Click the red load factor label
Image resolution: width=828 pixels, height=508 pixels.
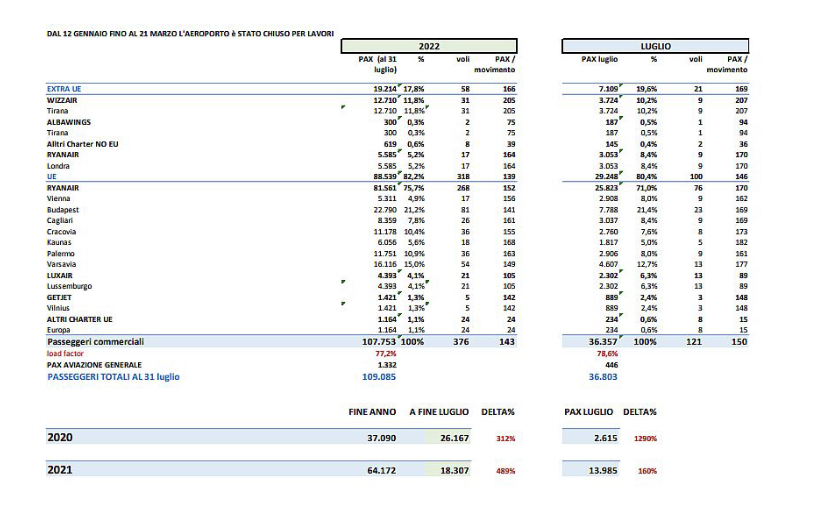point(65,354)
